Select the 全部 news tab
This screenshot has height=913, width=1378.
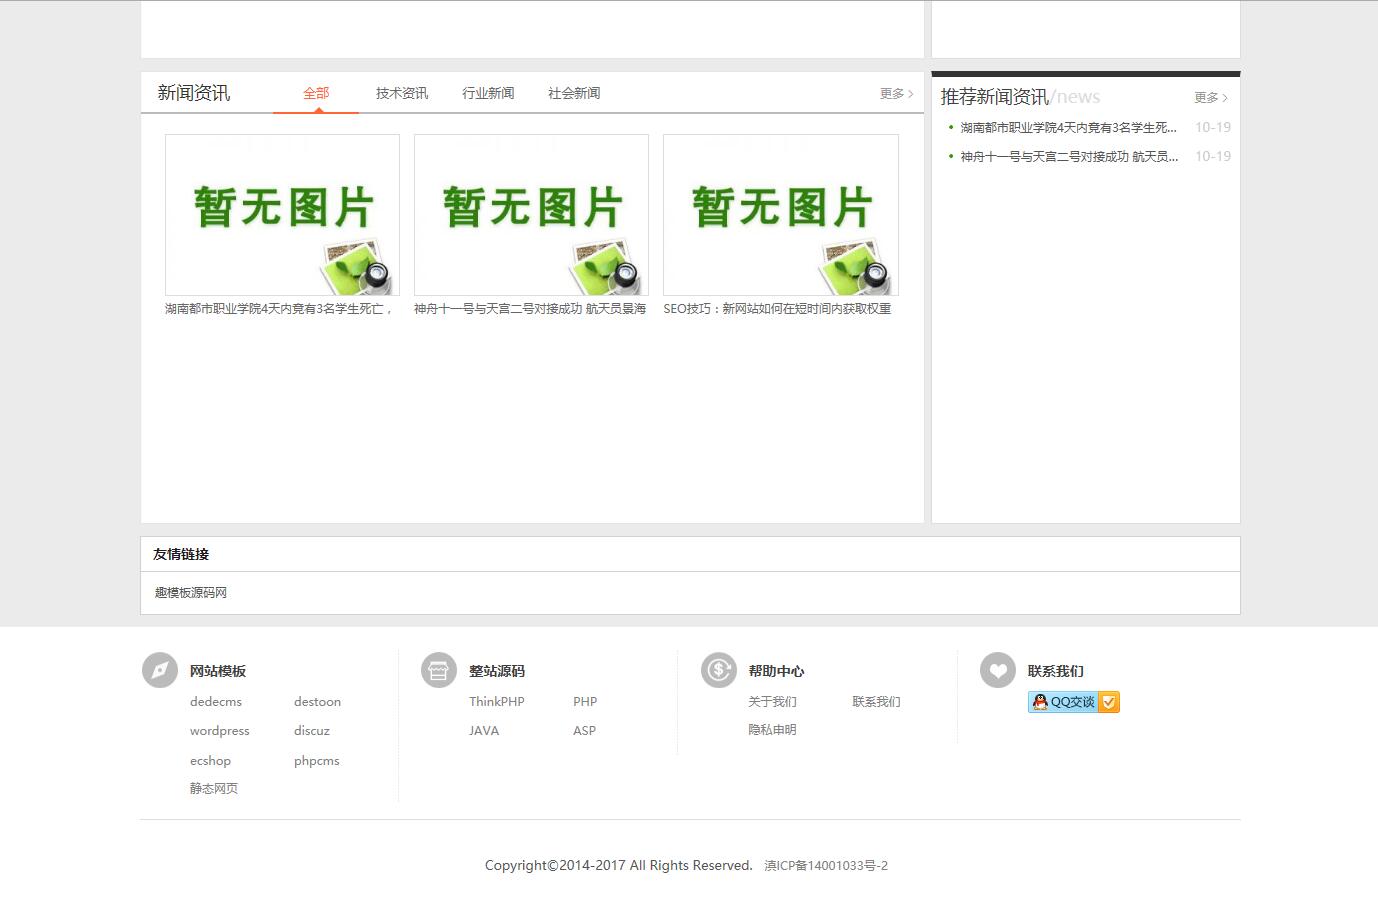(316, 93)
